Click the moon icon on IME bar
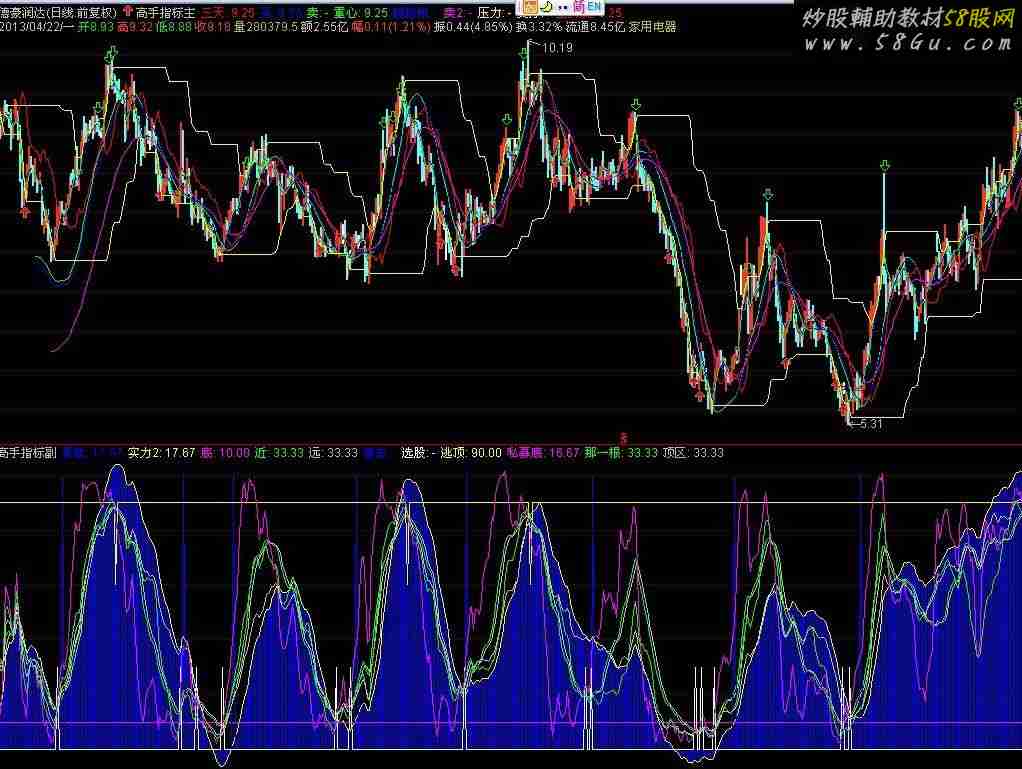The image size is (1022, 769). (546, 7)
